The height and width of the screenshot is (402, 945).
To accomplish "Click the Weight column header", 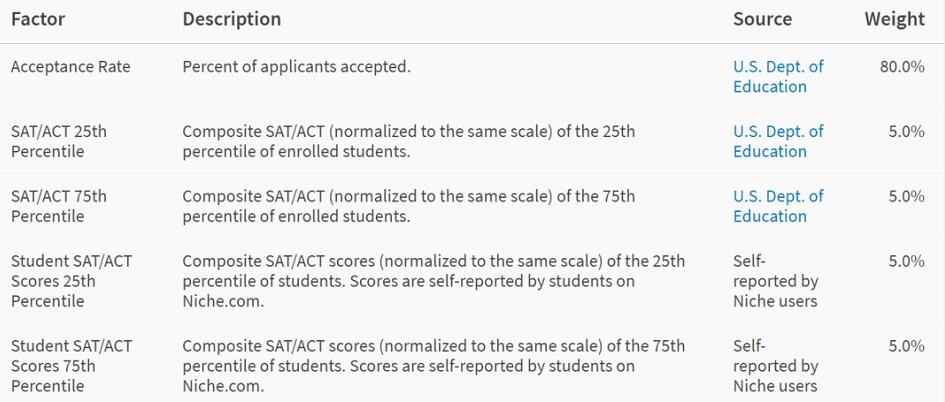I will pyautogui.click(x=894, y=19).
